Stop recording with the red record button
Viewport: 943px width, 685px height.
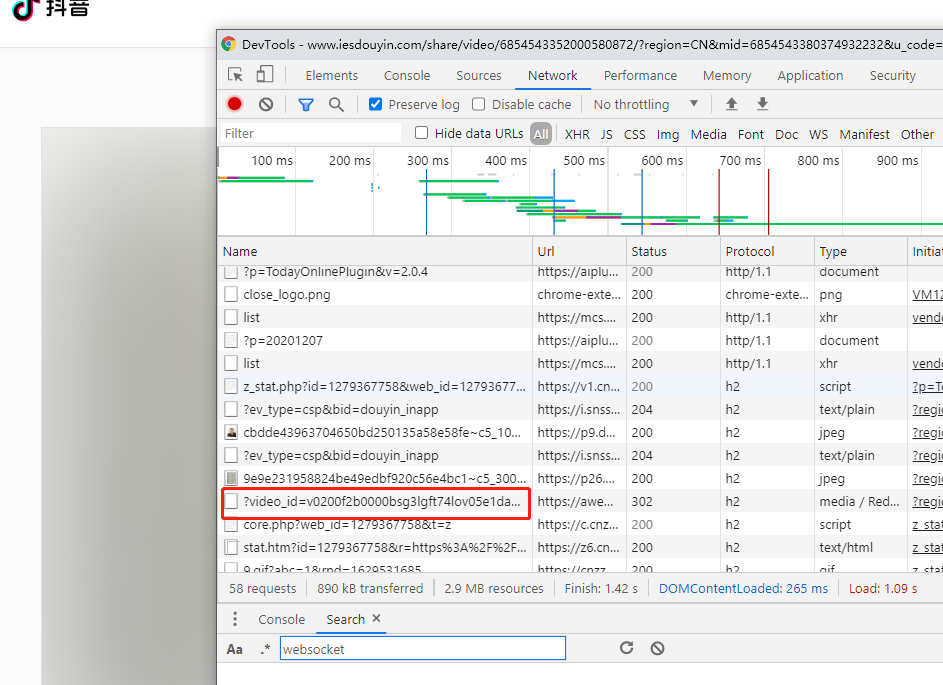tap(235, 104)
